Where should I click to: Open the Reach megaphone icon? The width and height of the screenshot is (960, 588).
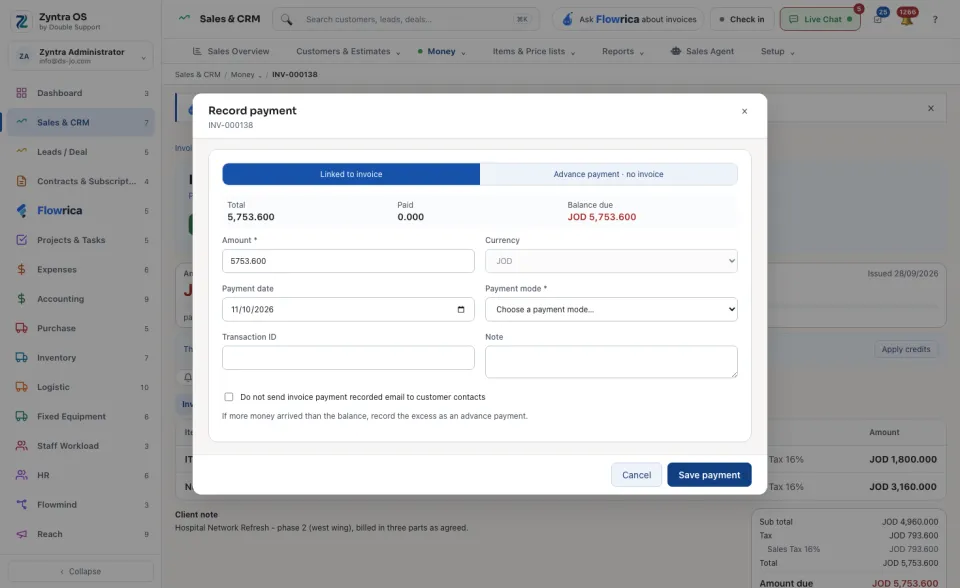click(21, 534)
